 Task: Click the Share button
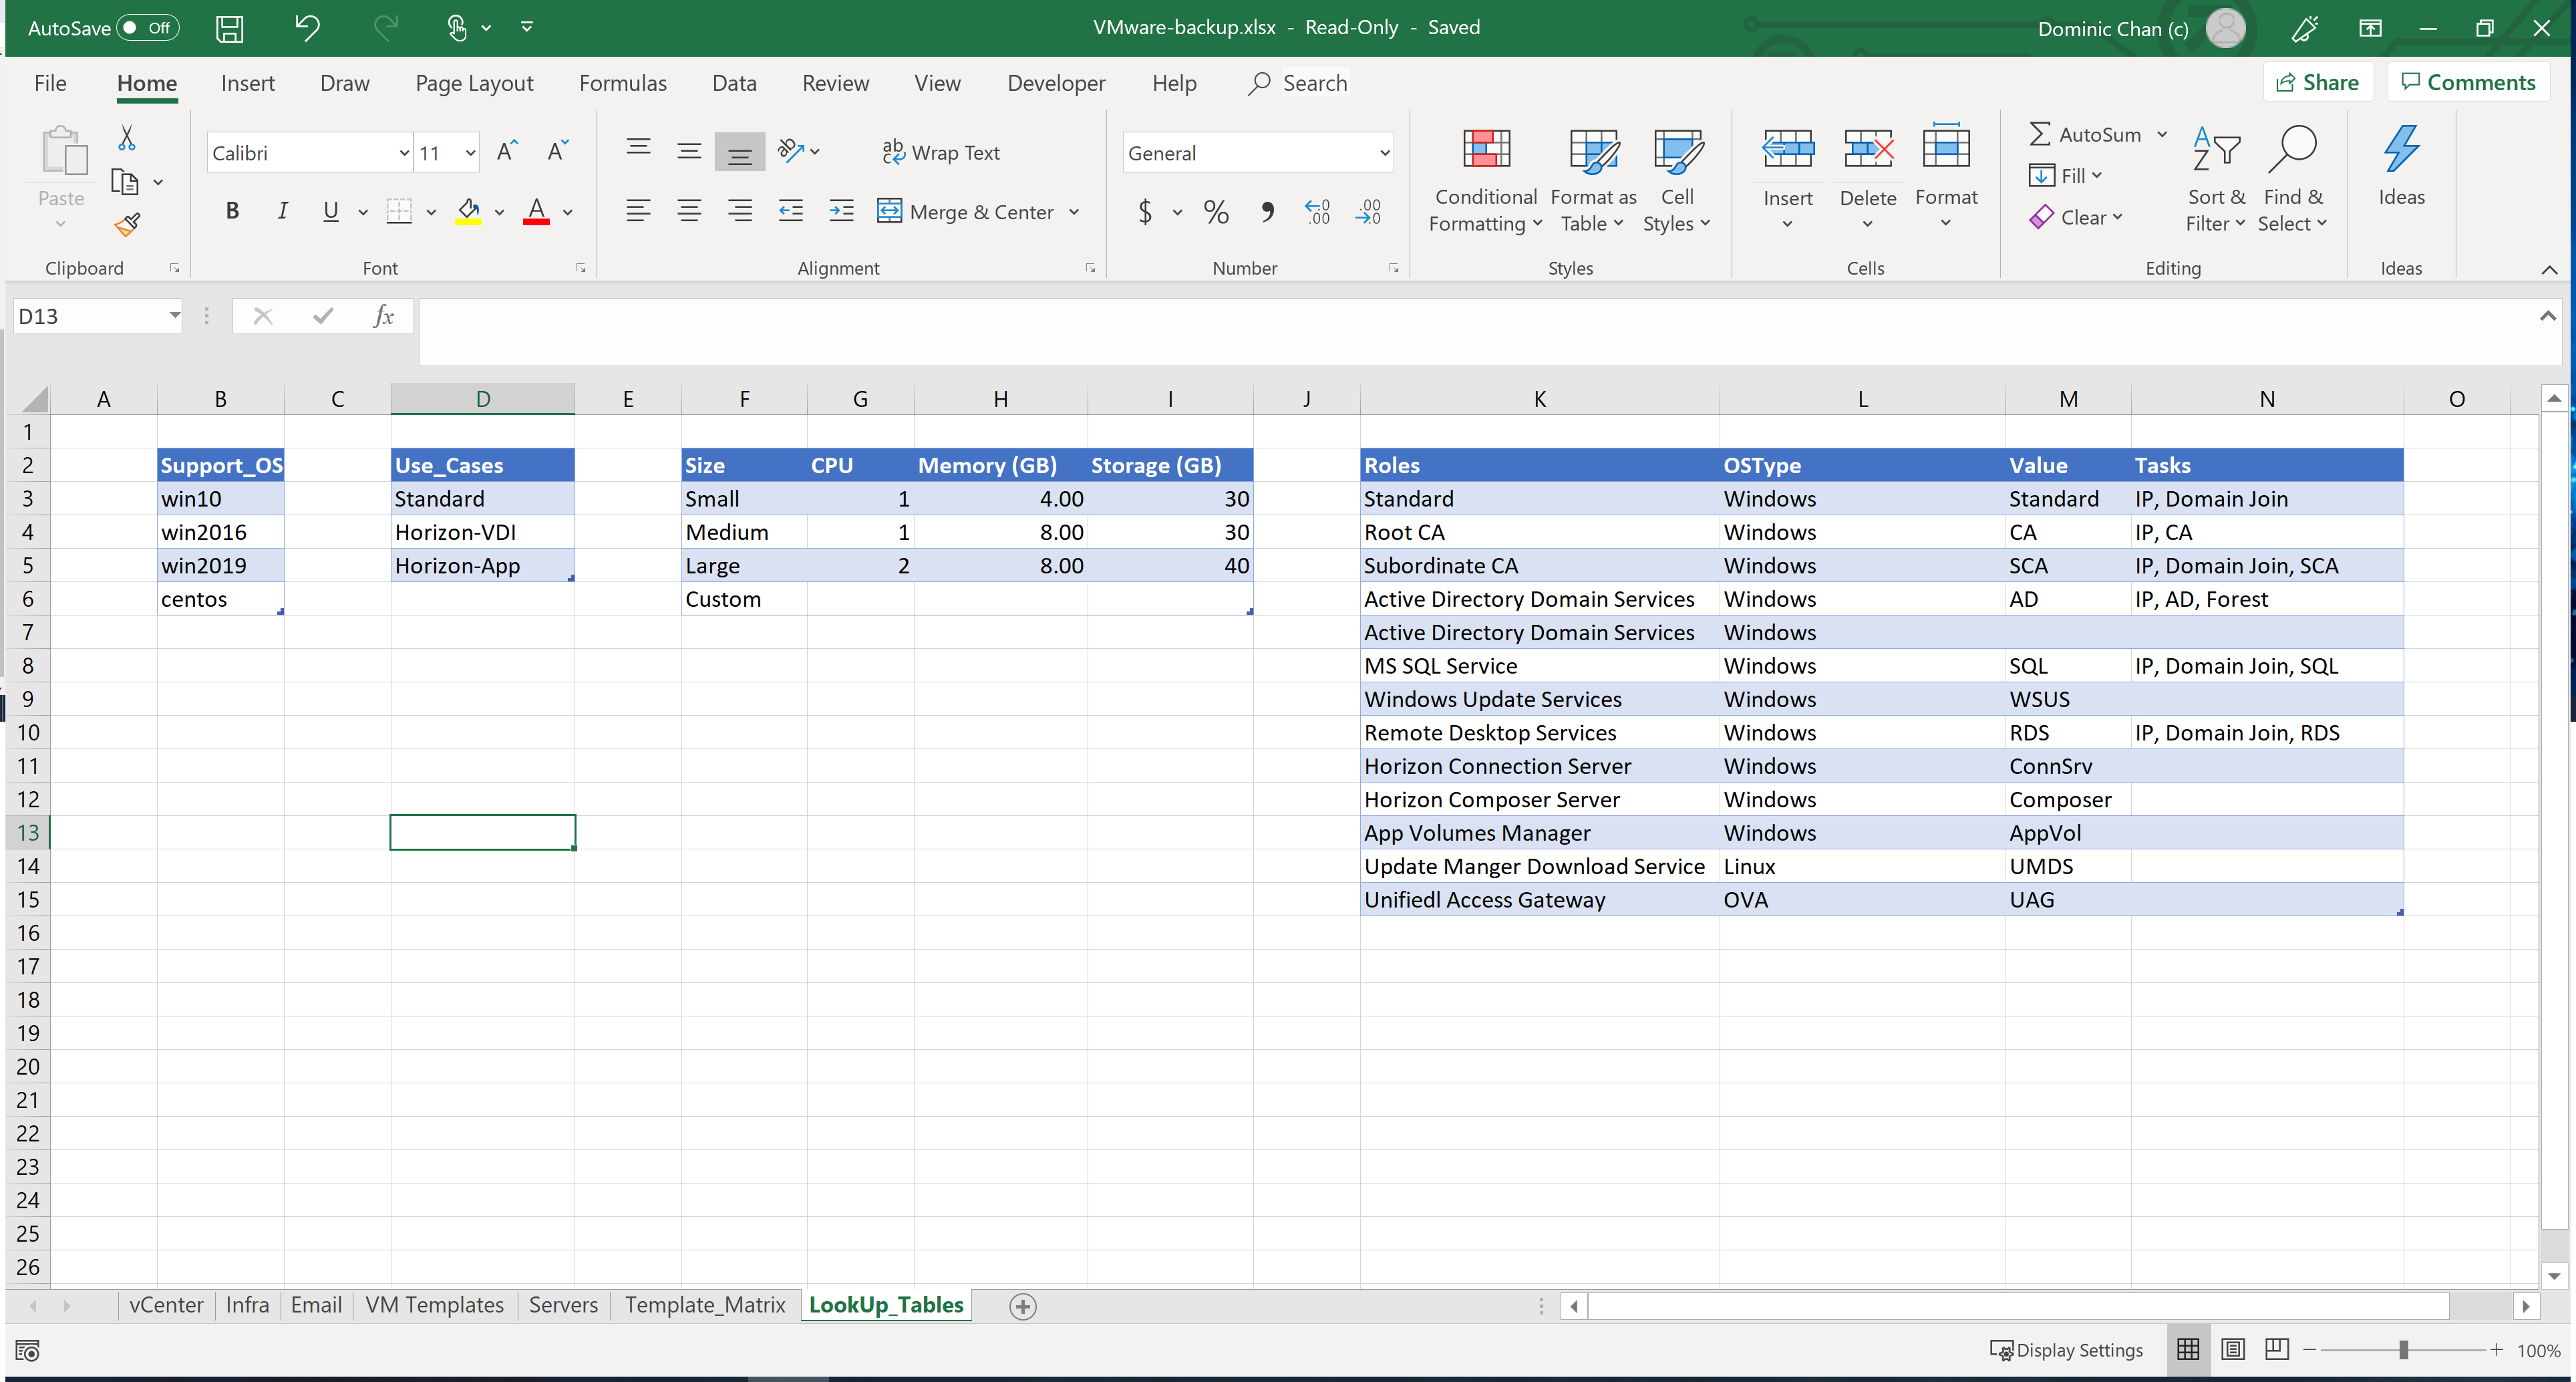click(x=2318, y=81)
